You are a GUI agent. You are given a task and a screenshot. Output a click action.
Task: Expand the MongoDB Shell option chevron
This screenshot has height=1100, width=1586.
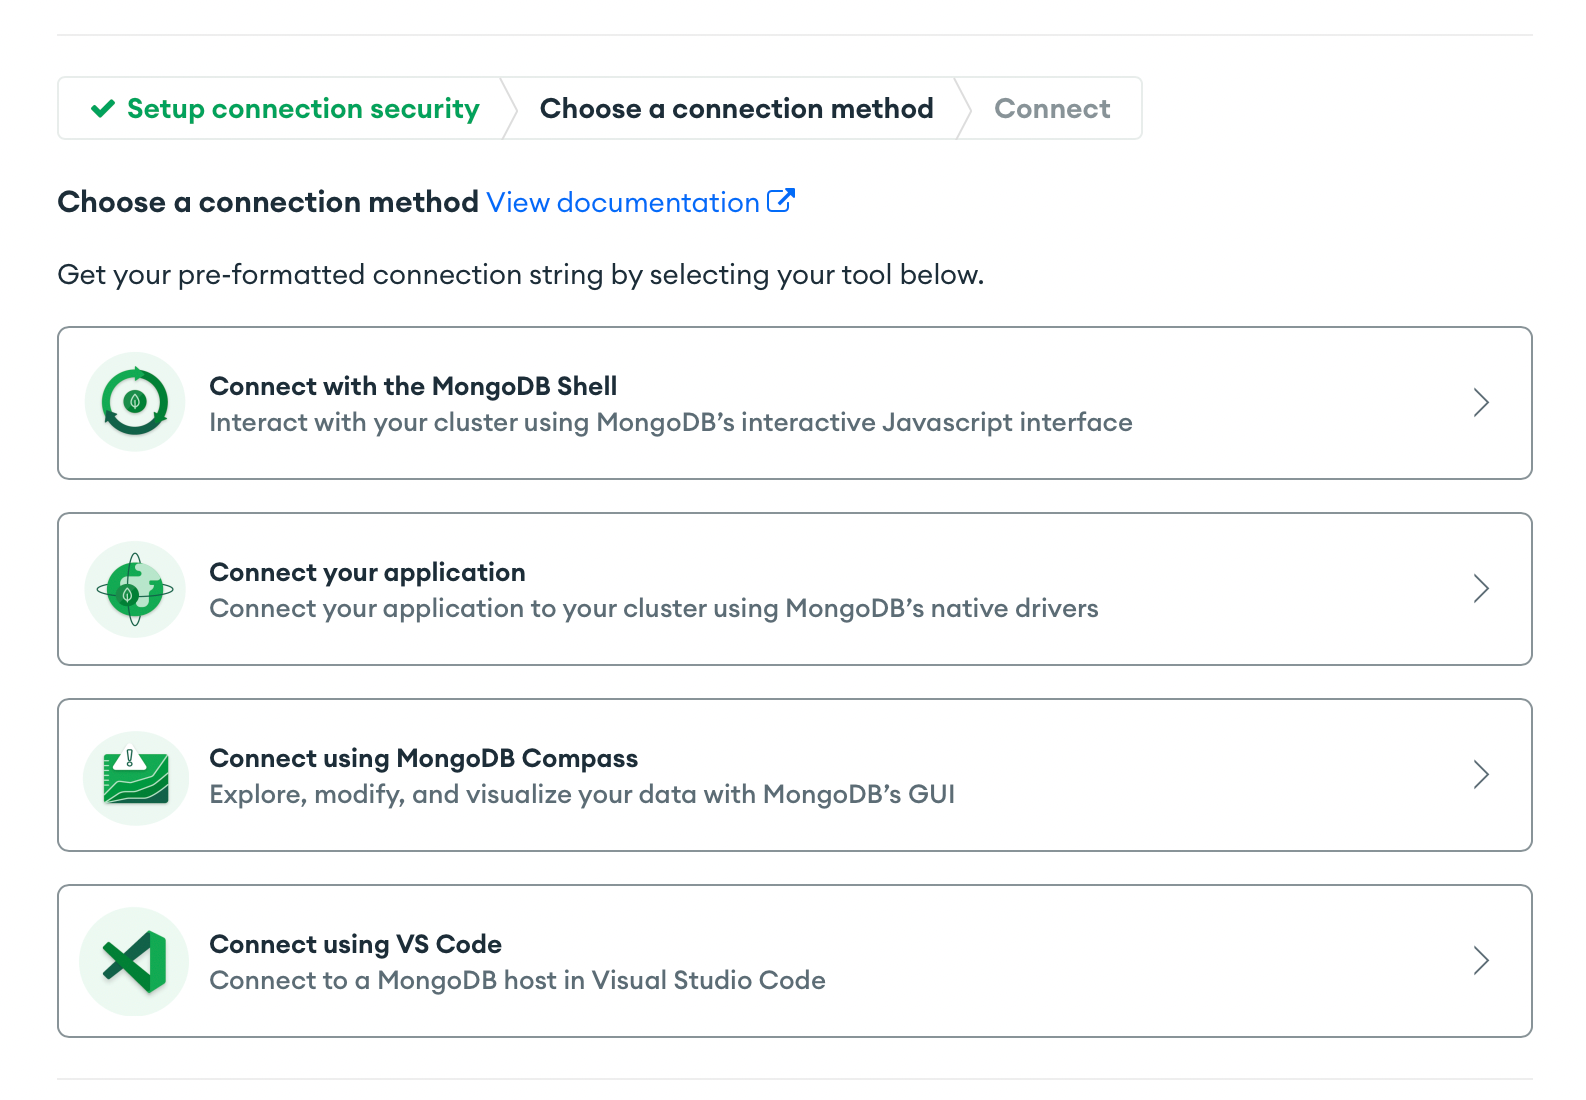pyautogui.click(x=1481, y=403)
